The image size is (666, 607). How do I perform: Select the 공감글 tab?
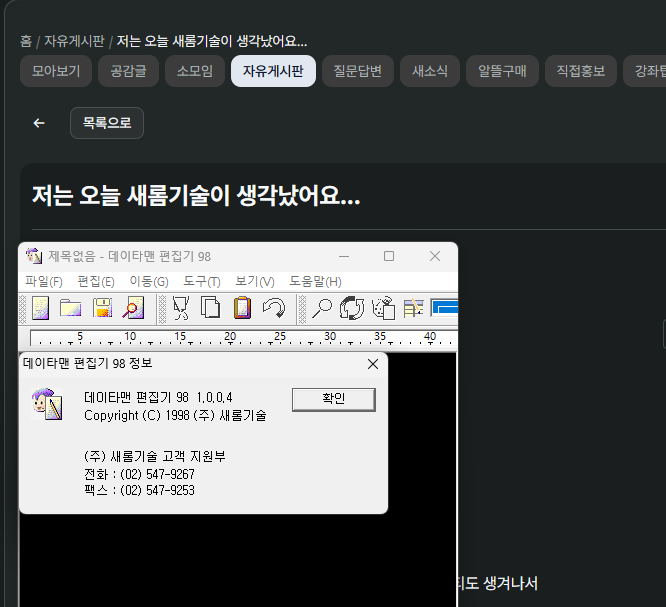click(128, 71)
